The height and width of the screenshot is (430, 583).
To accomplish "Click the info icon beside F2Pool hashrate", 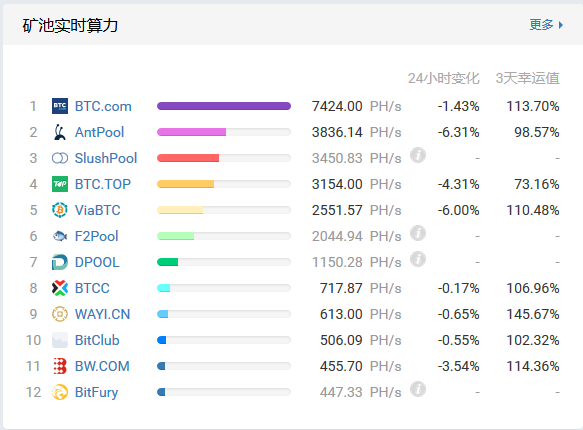I will click(x=418, y=233).
